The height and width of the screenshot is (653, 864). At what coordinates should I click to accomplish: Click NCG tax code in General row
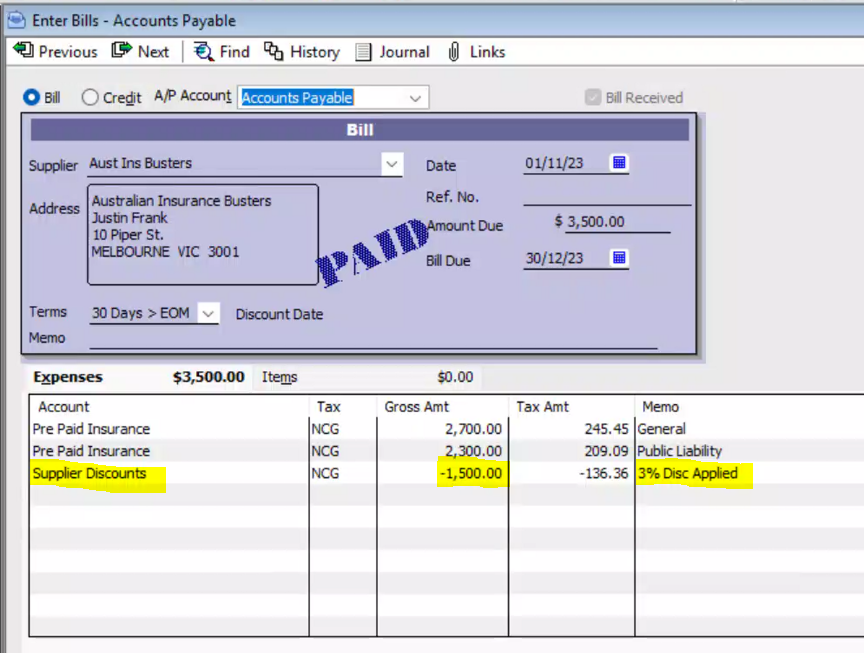pos(325,429)
